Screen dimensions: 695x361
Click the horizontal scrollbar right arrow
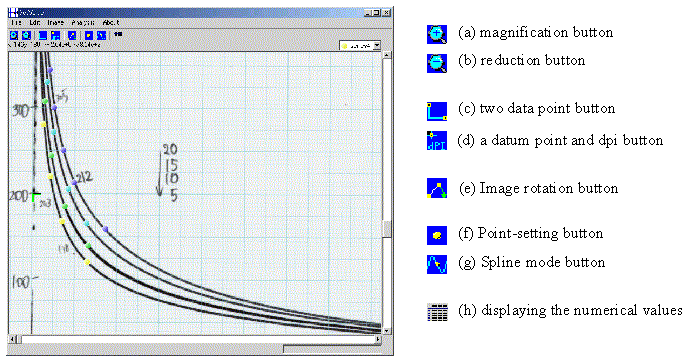coord(378,339)
